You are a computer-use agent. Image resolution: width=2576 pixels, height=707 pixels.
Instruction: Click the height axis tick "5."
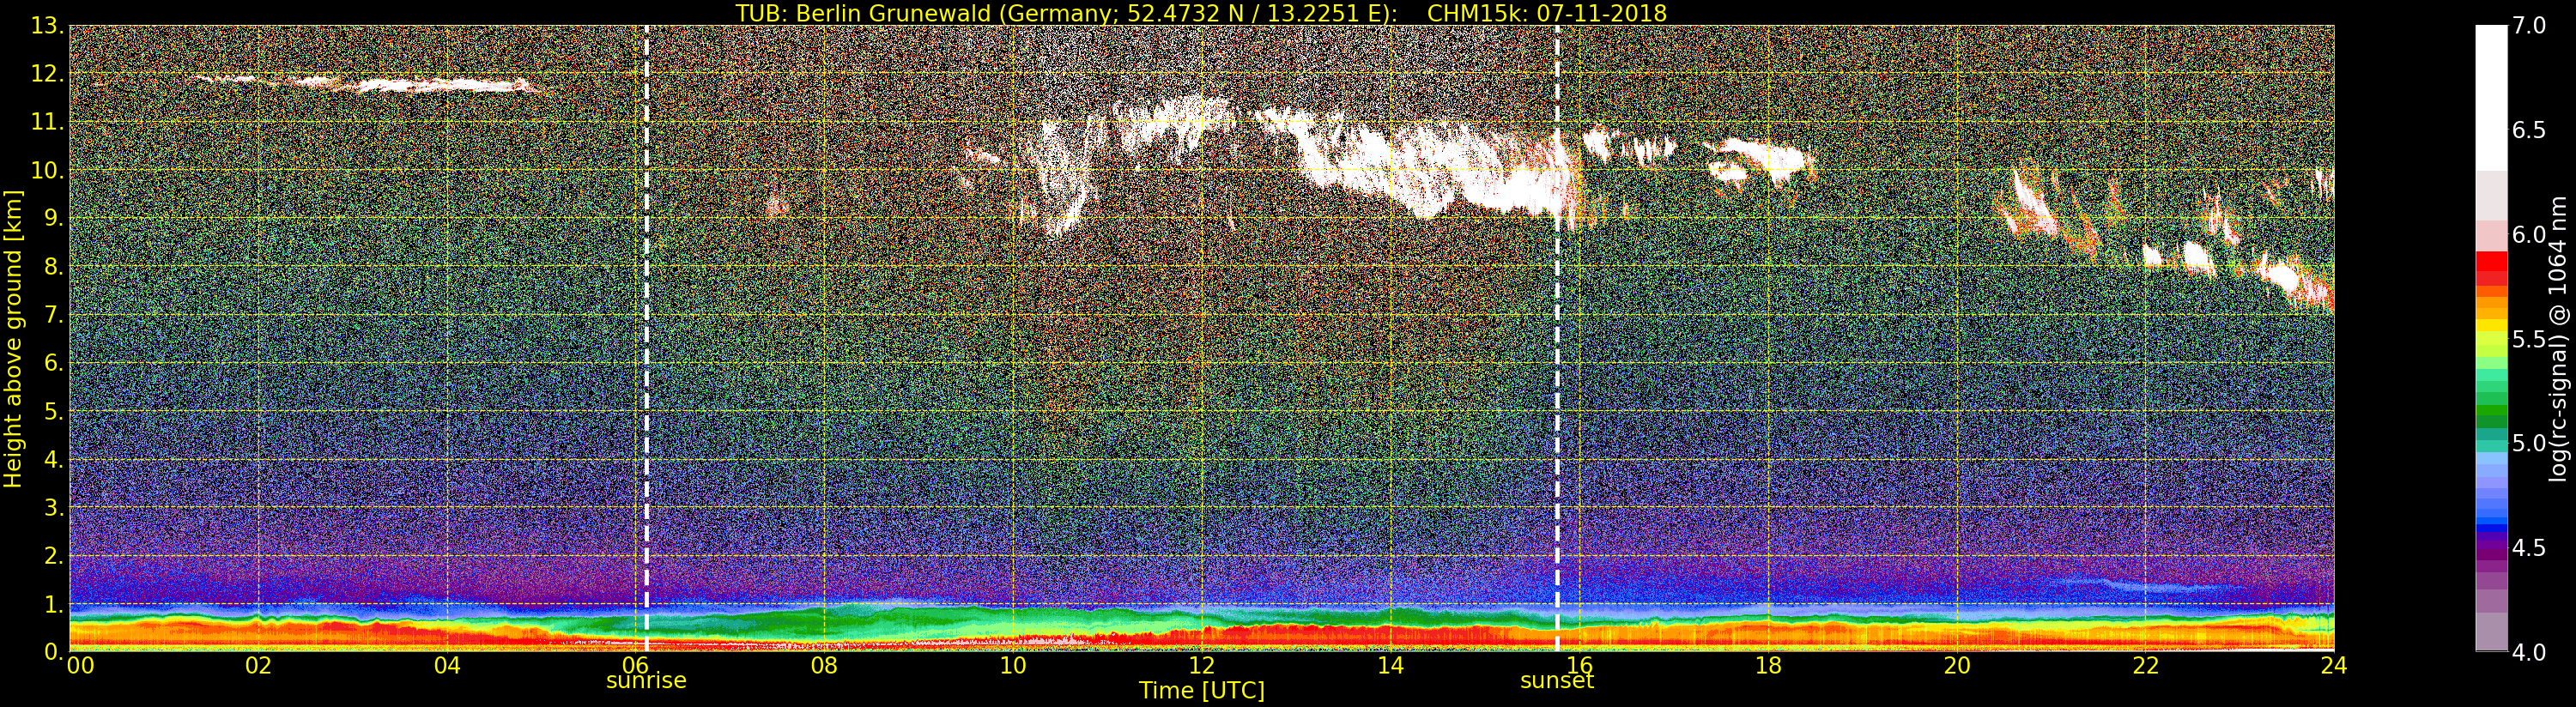[54, 411]
